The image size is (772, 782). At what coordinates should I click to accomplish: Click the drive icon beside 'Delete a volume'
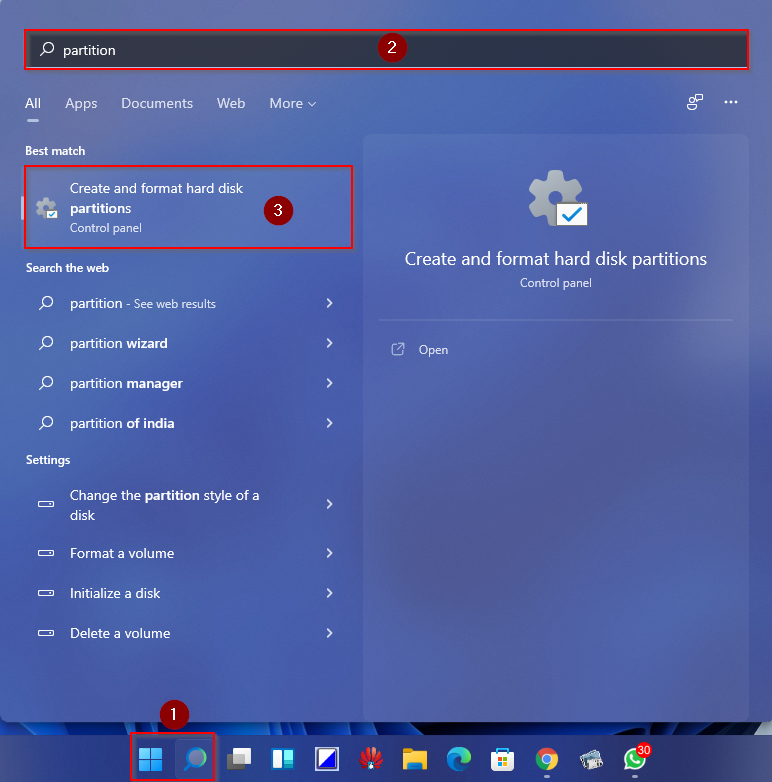tap(46, 633)
